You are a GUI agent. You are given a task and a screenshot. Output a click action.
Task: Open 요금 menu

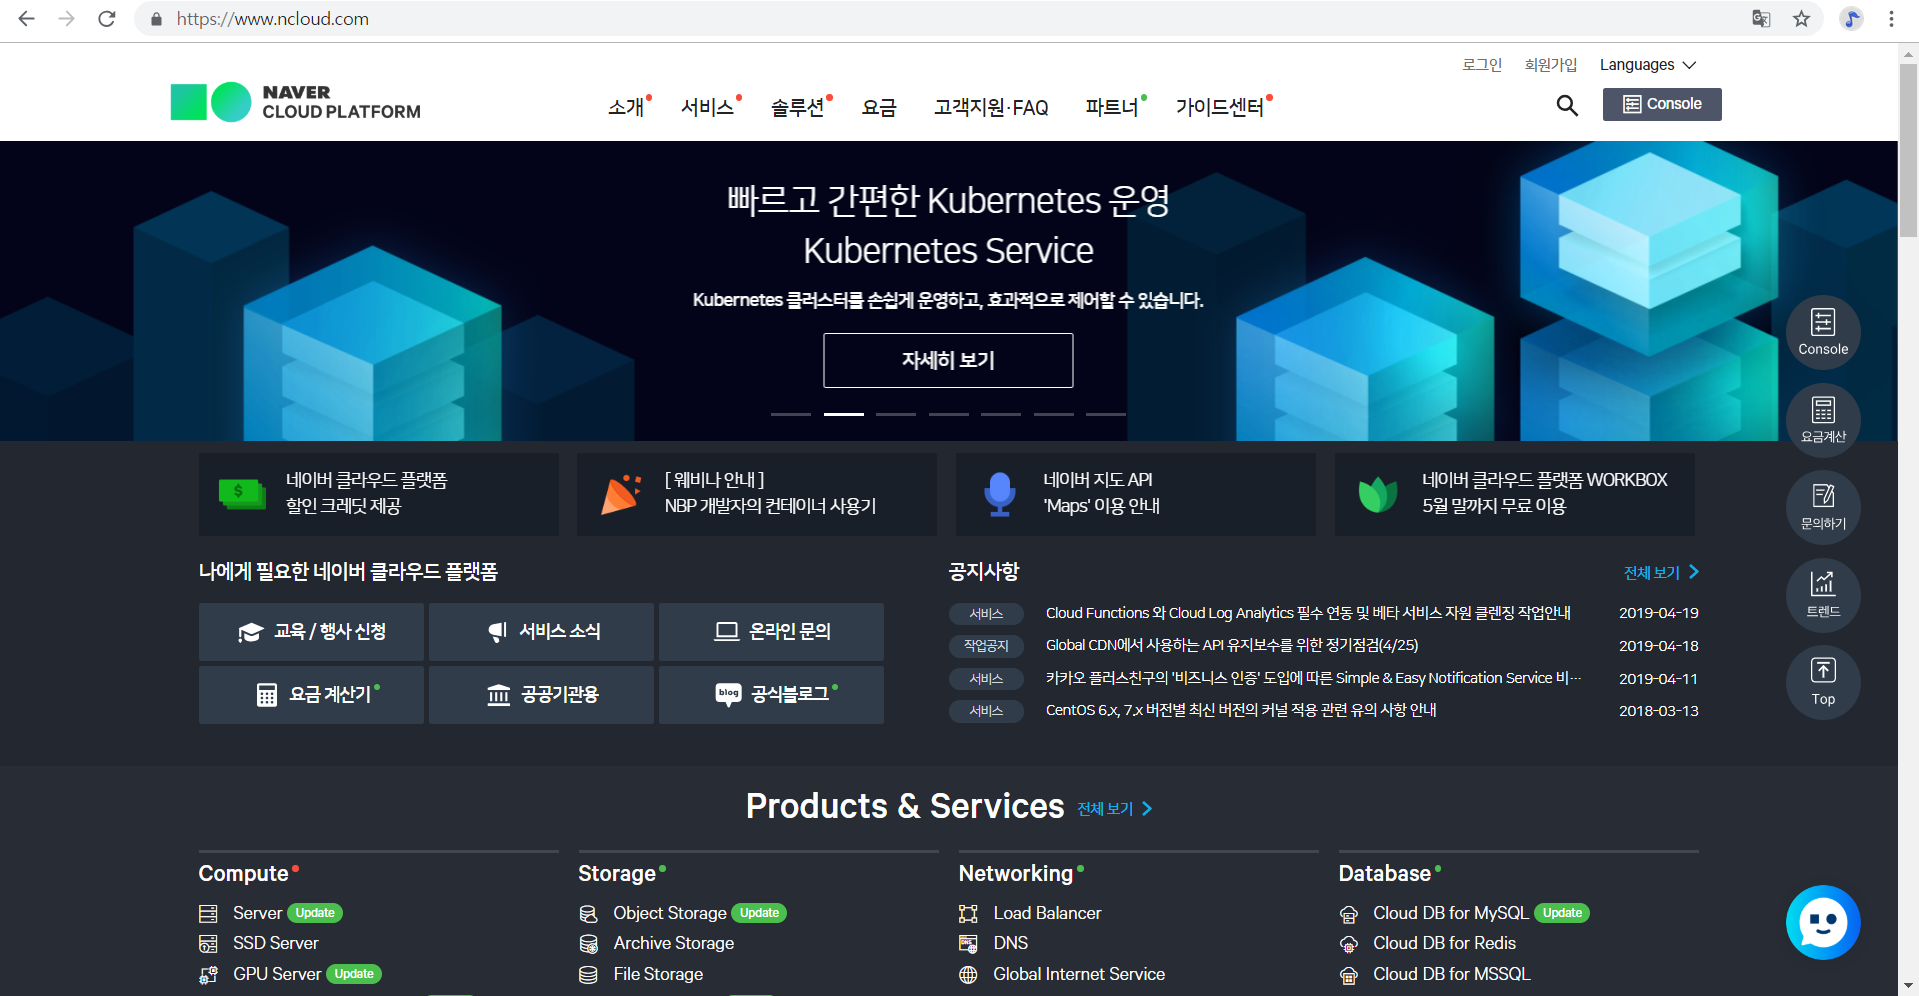[879, 107]
